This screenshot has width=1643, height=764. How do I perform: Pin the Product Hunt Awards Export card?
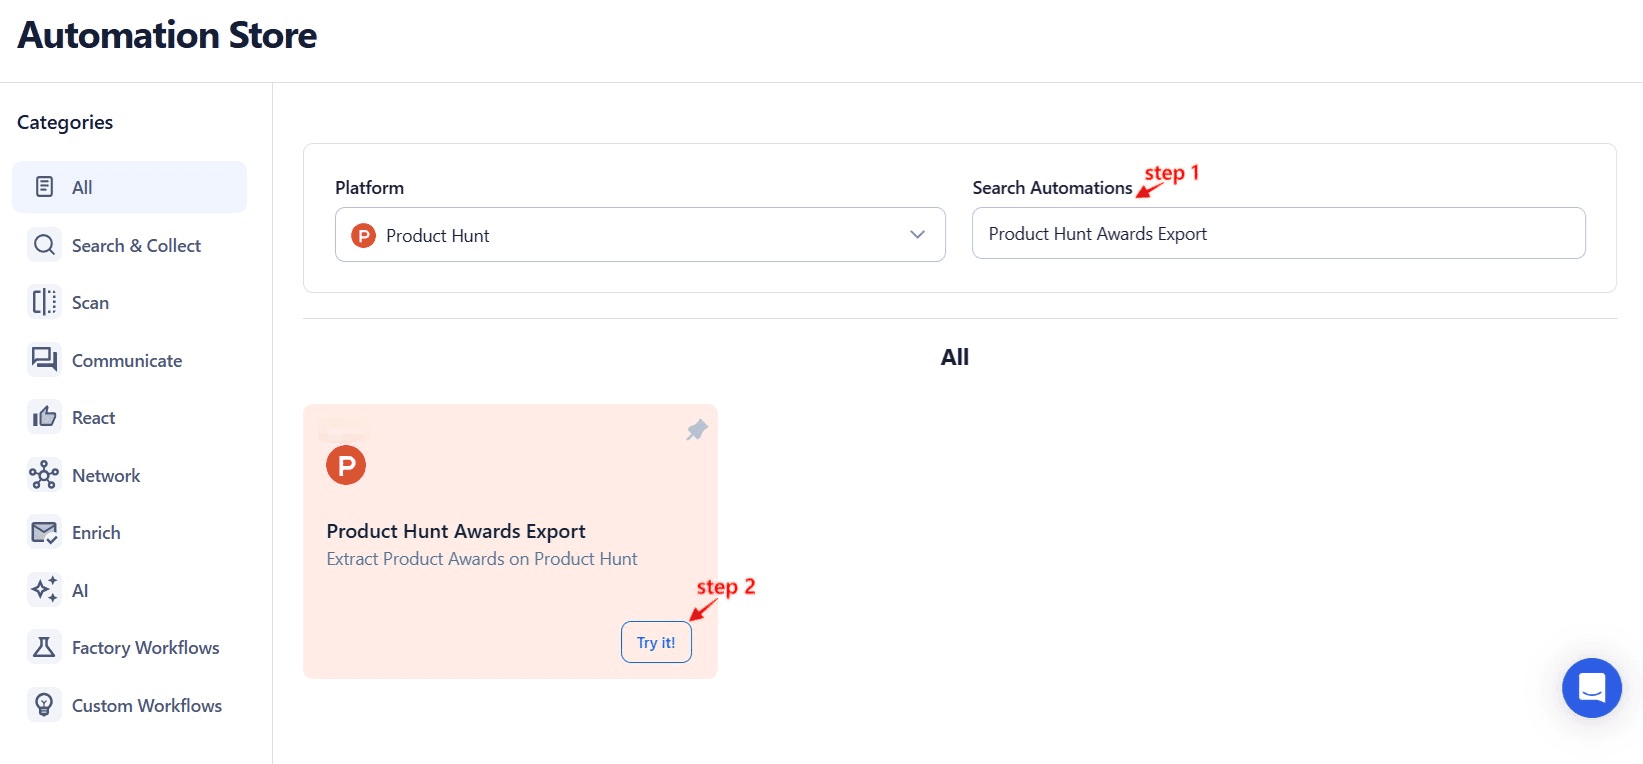(696, 430)
